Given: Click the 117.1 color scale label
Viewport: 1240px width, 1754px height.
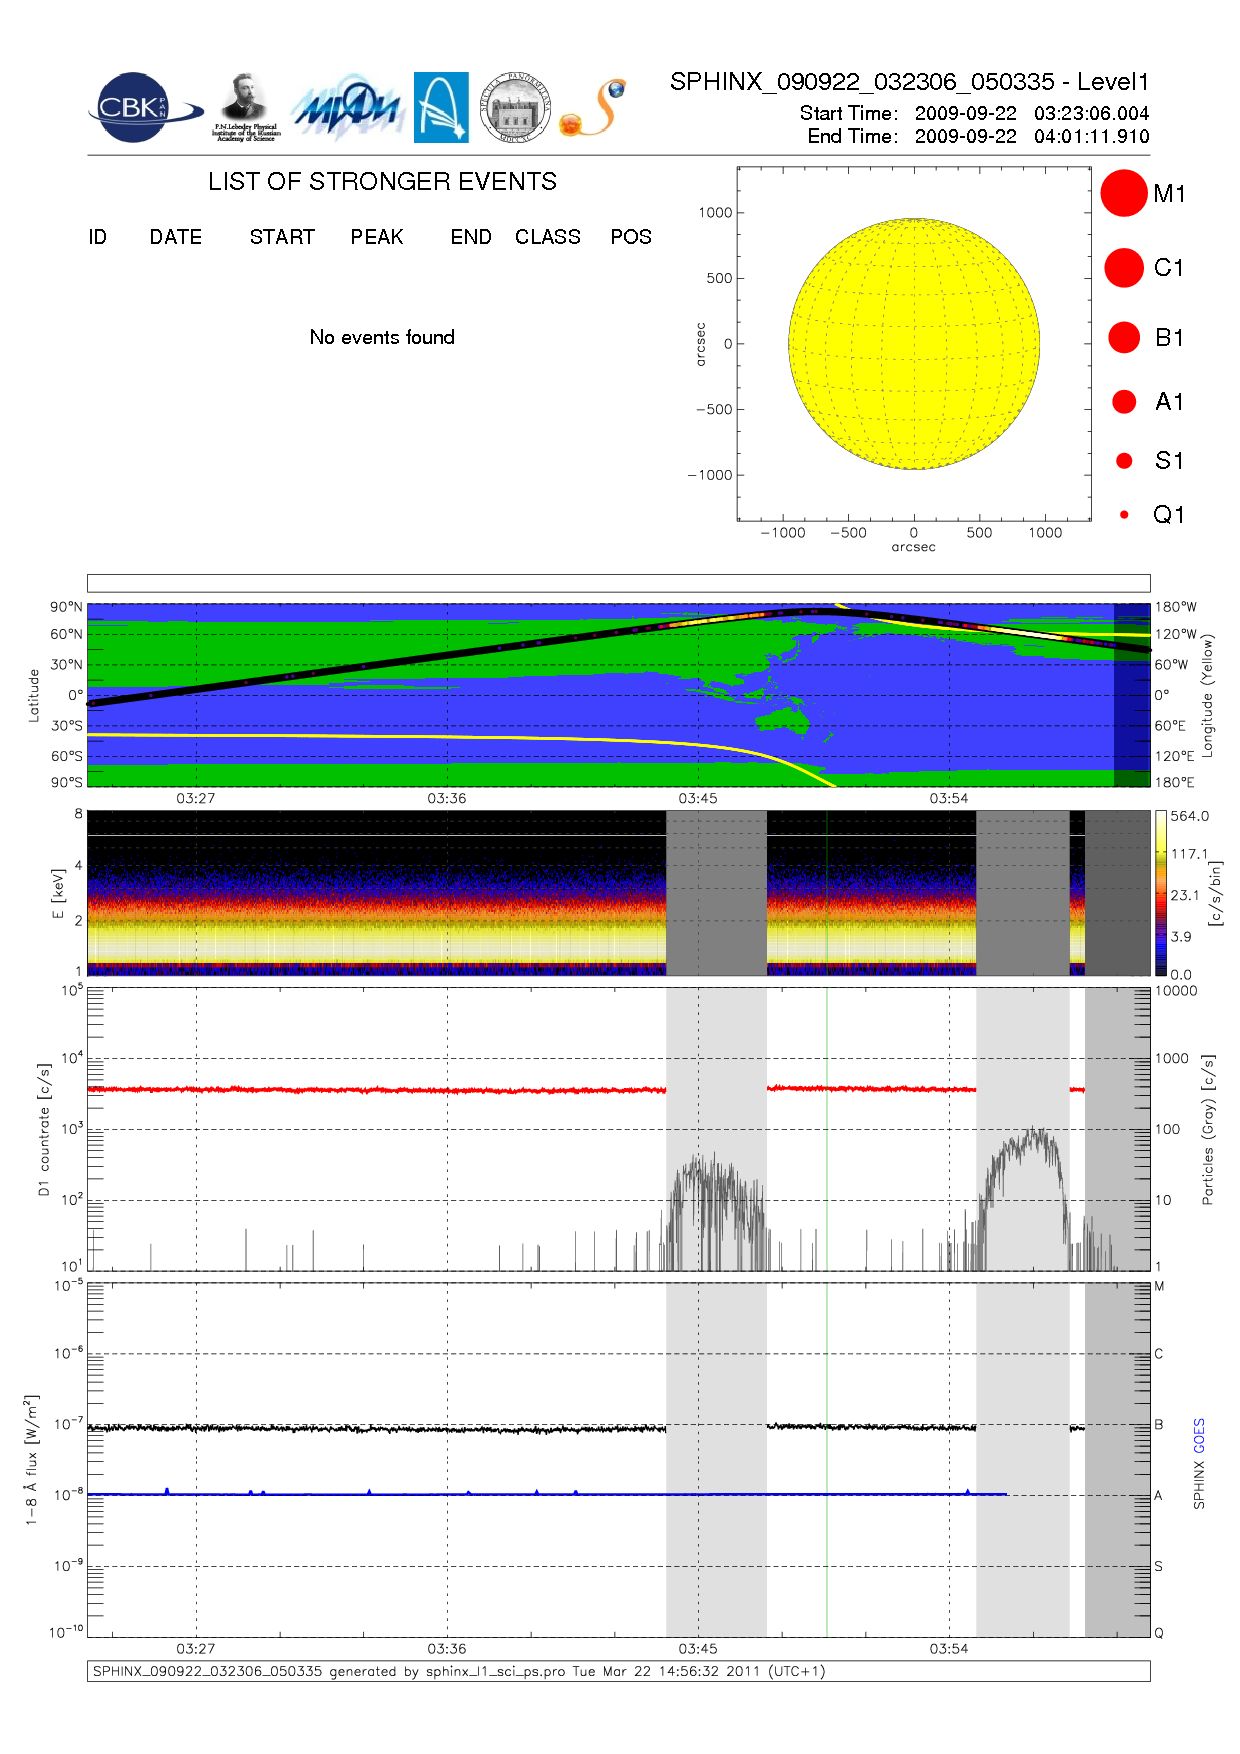Looking at the screenshot, I should [1190, 854].
